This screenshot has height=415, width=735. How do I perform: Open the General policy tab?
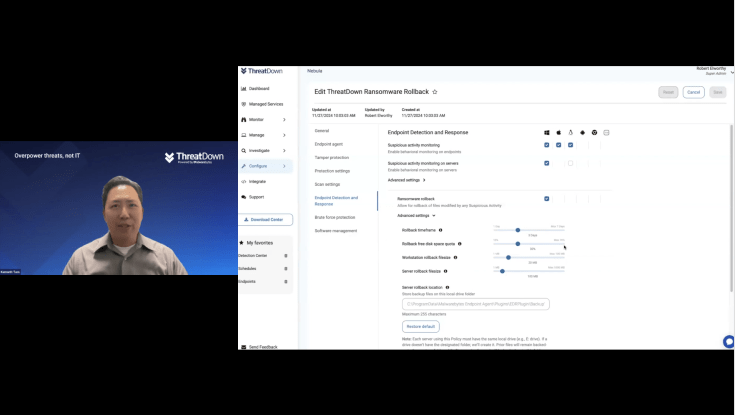point(322,131)
